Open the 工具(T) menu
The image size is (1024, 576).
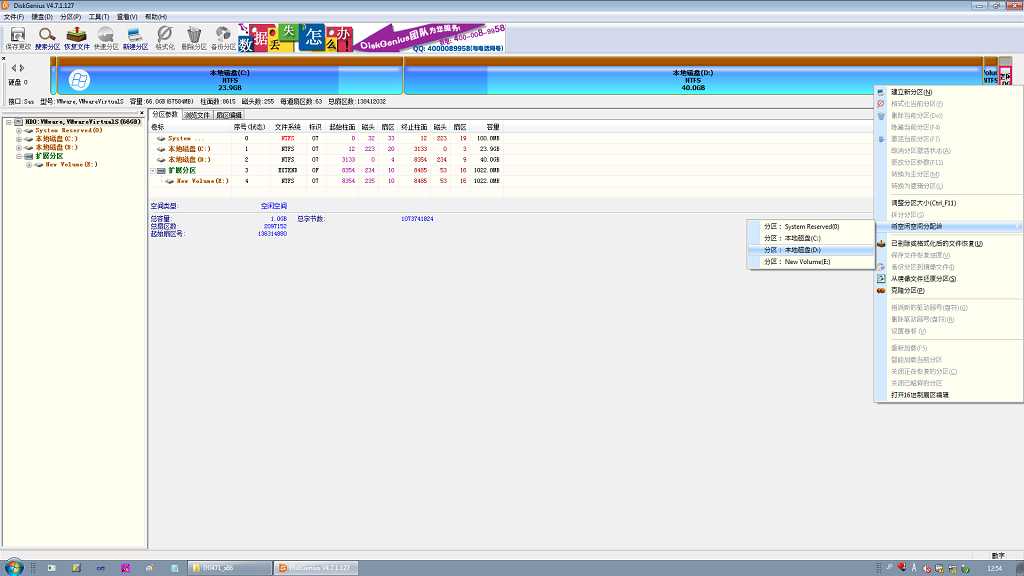point(99,16)
